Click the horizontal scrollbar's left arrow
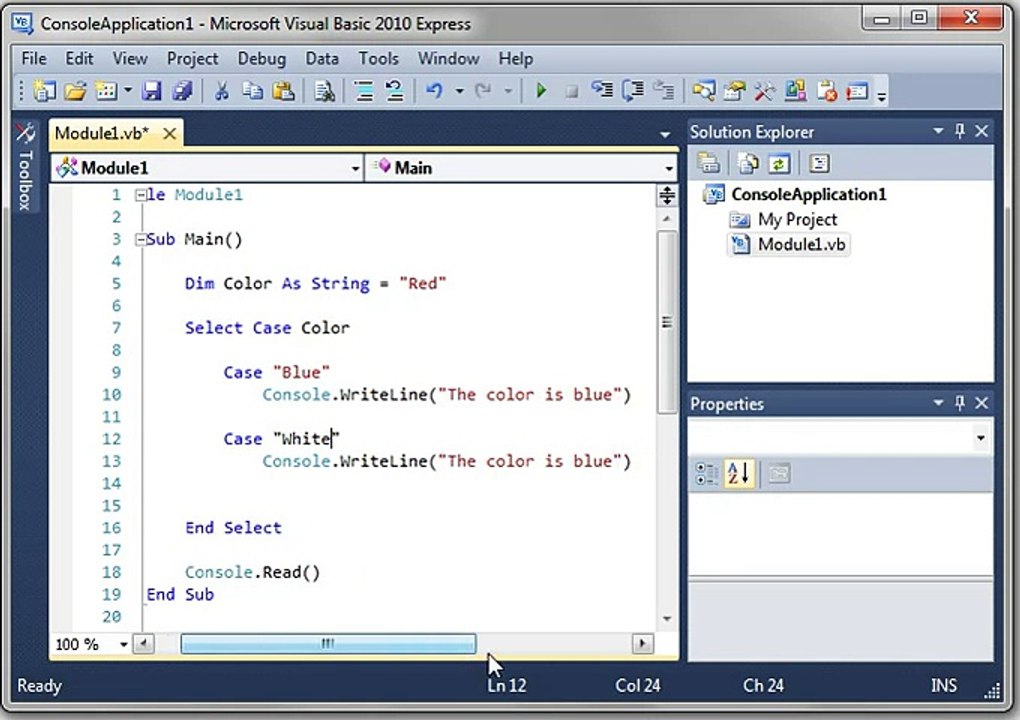The width and height of the screenshot is (1020, 720). [143, 644]
